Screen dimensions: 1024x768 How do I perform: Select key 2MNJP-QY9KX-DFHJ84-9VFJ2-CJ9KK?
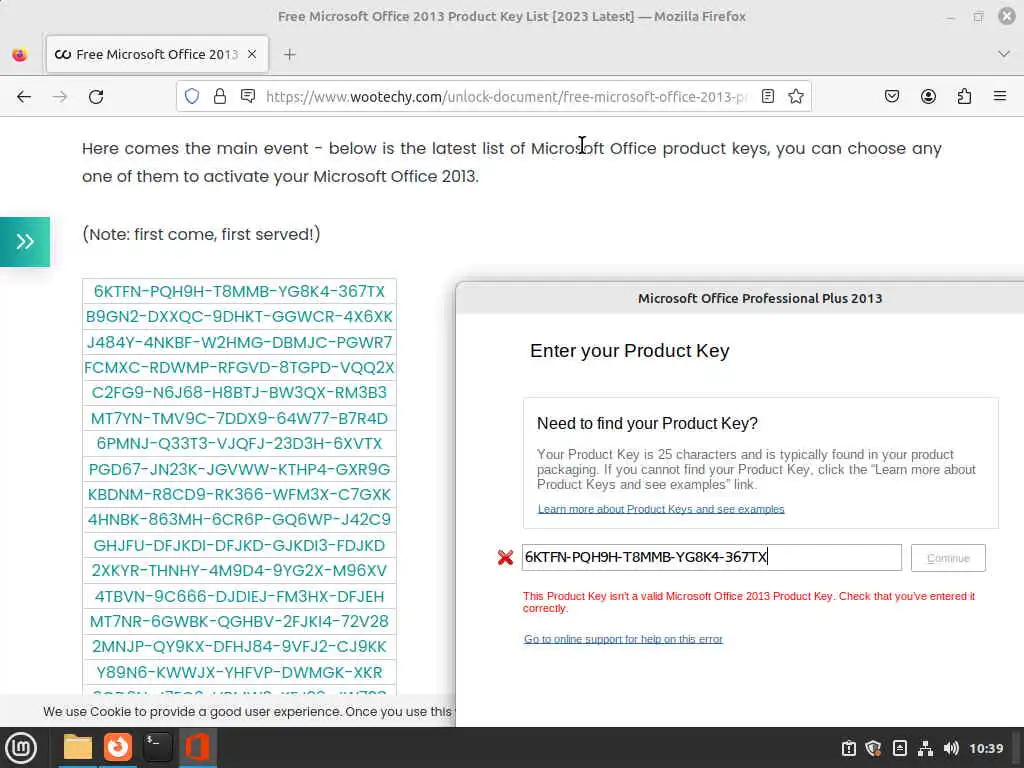[239, 647]
